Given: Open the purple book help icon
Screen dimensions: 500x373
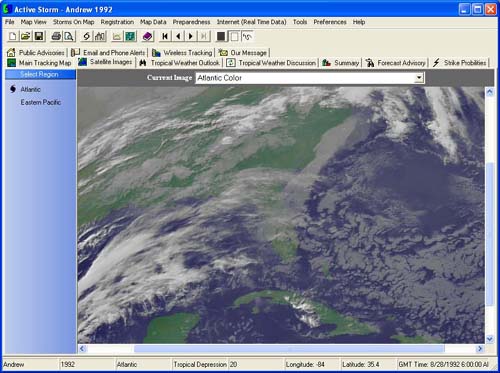Looking at the screenshot, I should pyautogui.click(x=147, y=36).
